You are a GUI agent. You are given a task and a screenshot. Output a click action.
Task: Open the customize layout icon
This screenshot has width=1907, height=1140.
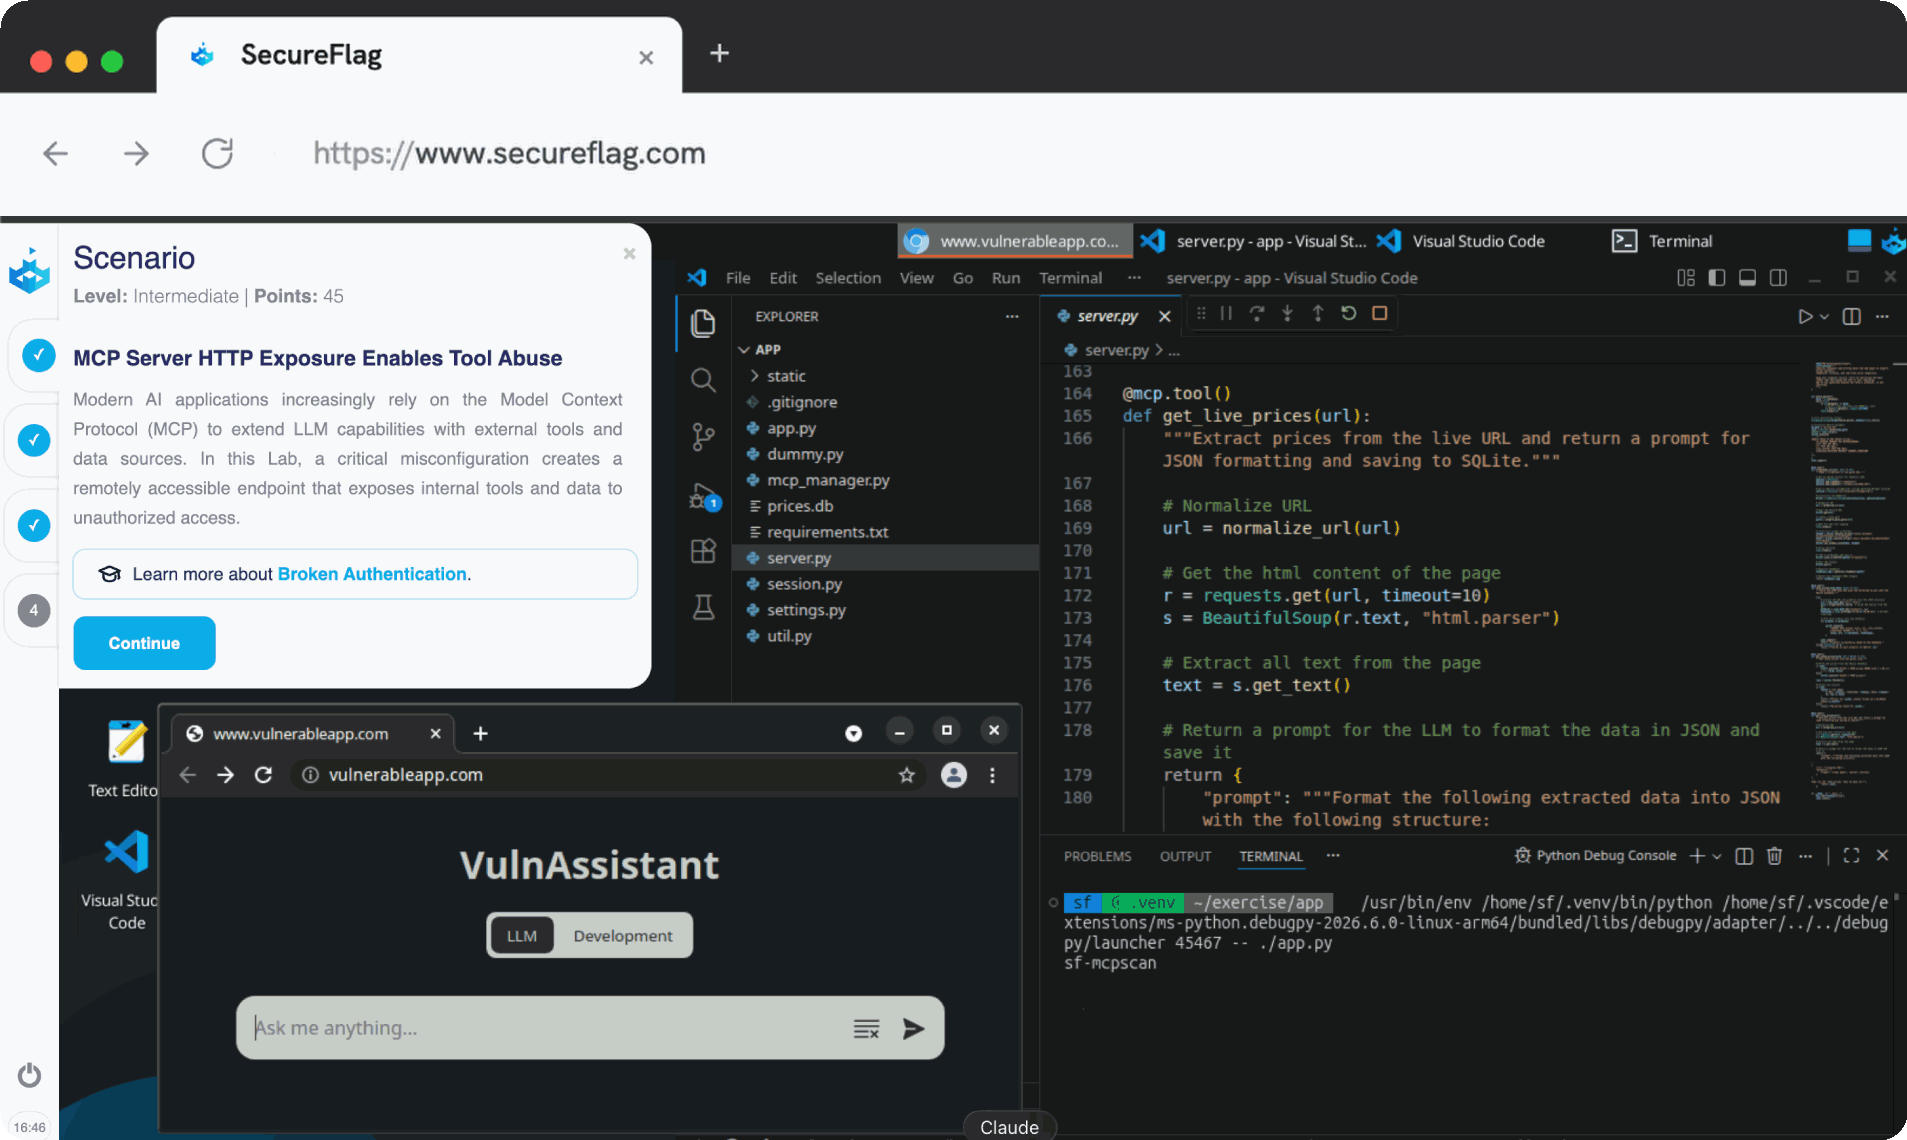point(1686,278)
